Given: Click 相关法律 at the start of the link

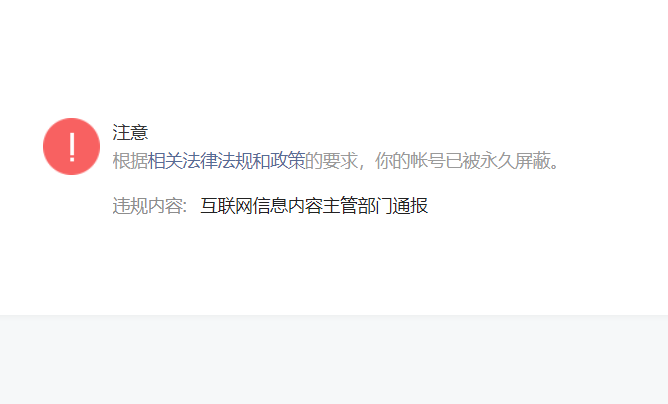Looking at the screenshot, I should click(183, 161).
